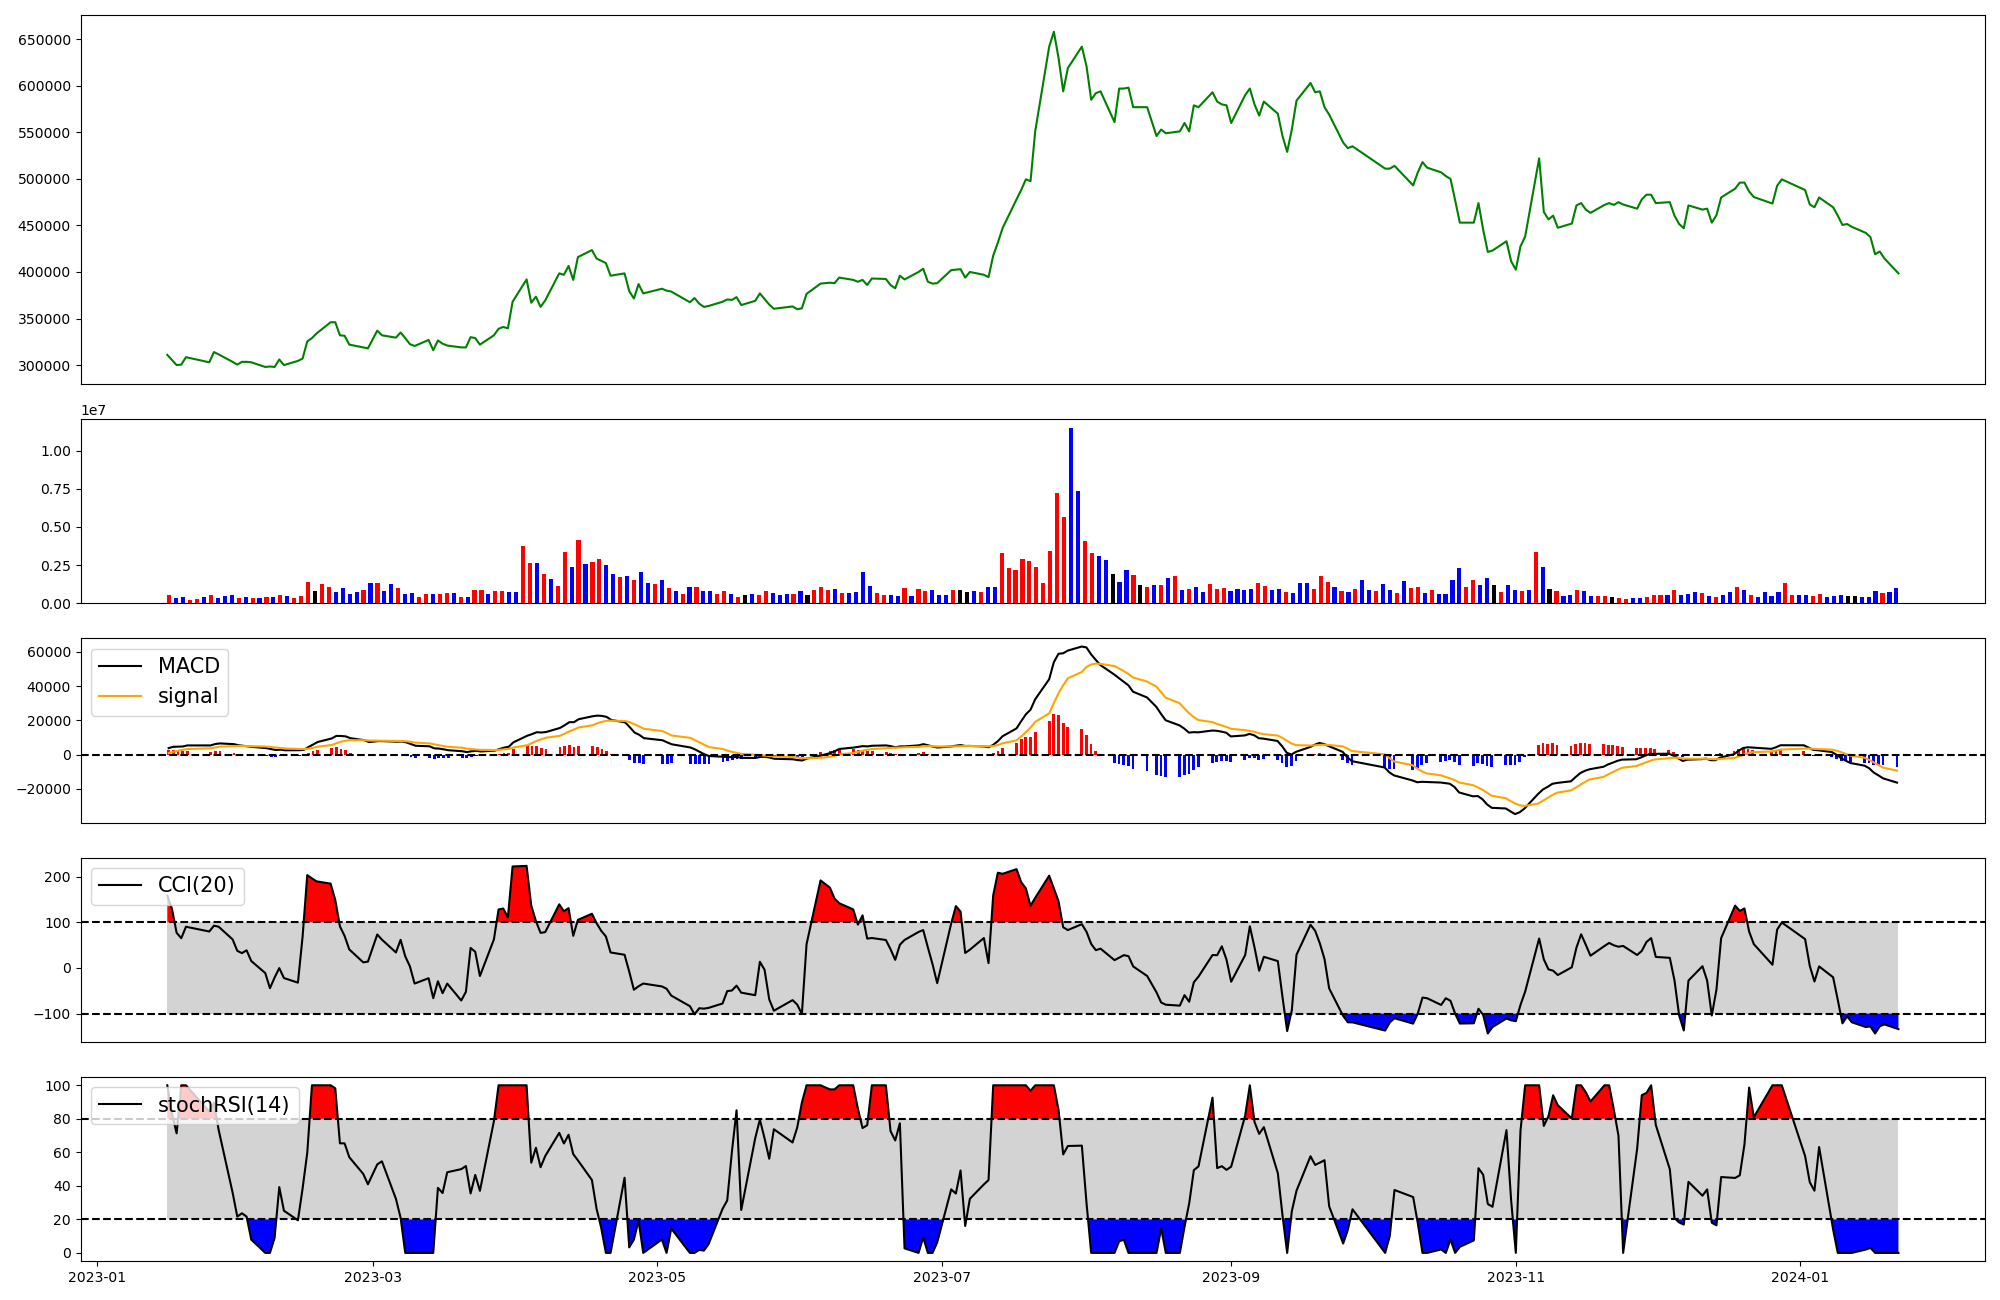Click the CCI(20) legend label

pyautogui.click(x=196, y=885)
